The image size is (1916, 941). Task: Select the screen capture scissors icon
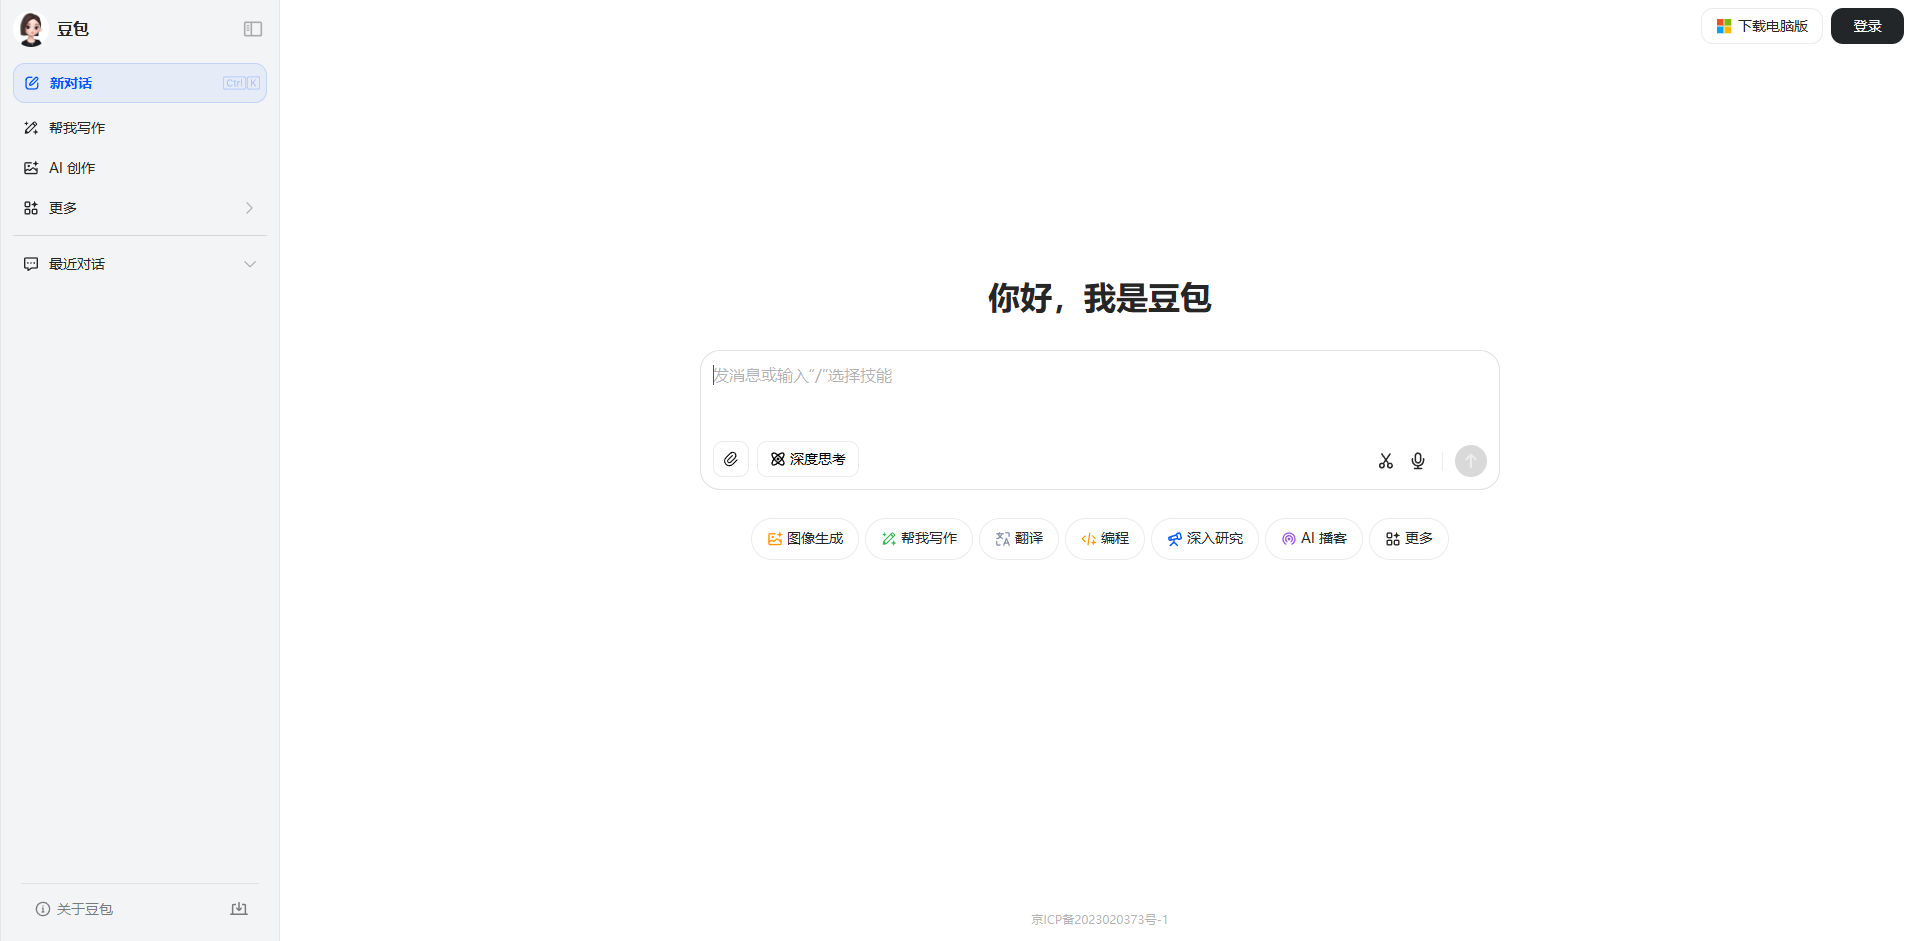coord(1385,461)
